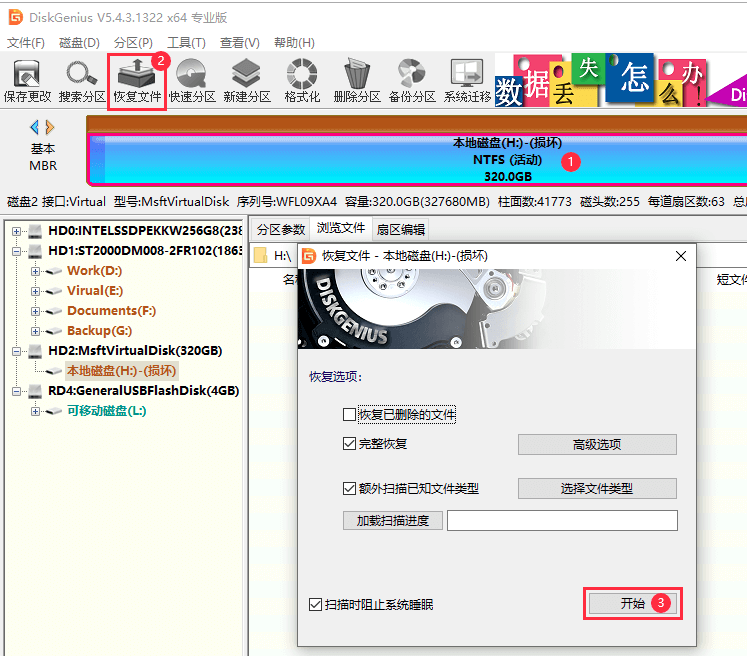
Task: Toggle the 扫描时阻止系统睡眠 checkbox
Action: (x=315, y=605)
